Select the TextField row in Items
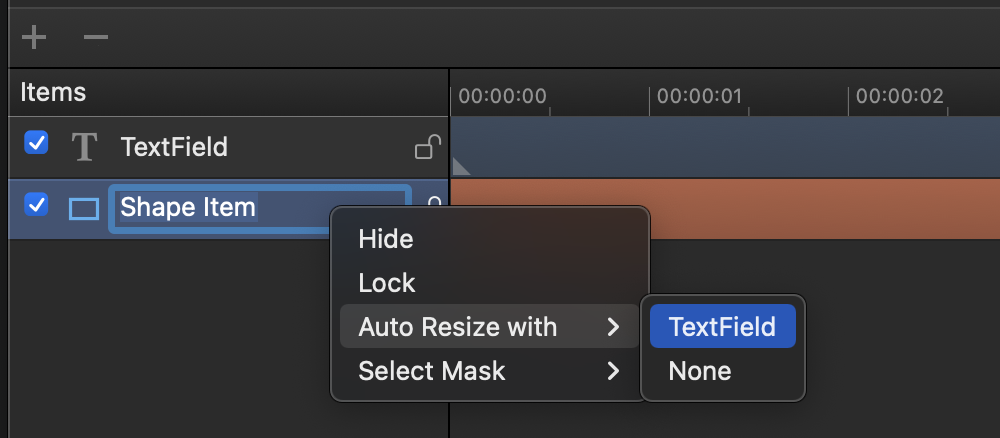The width and height of the screenshot is (1000, 438). pyautogui.click(x=228, y=147)
